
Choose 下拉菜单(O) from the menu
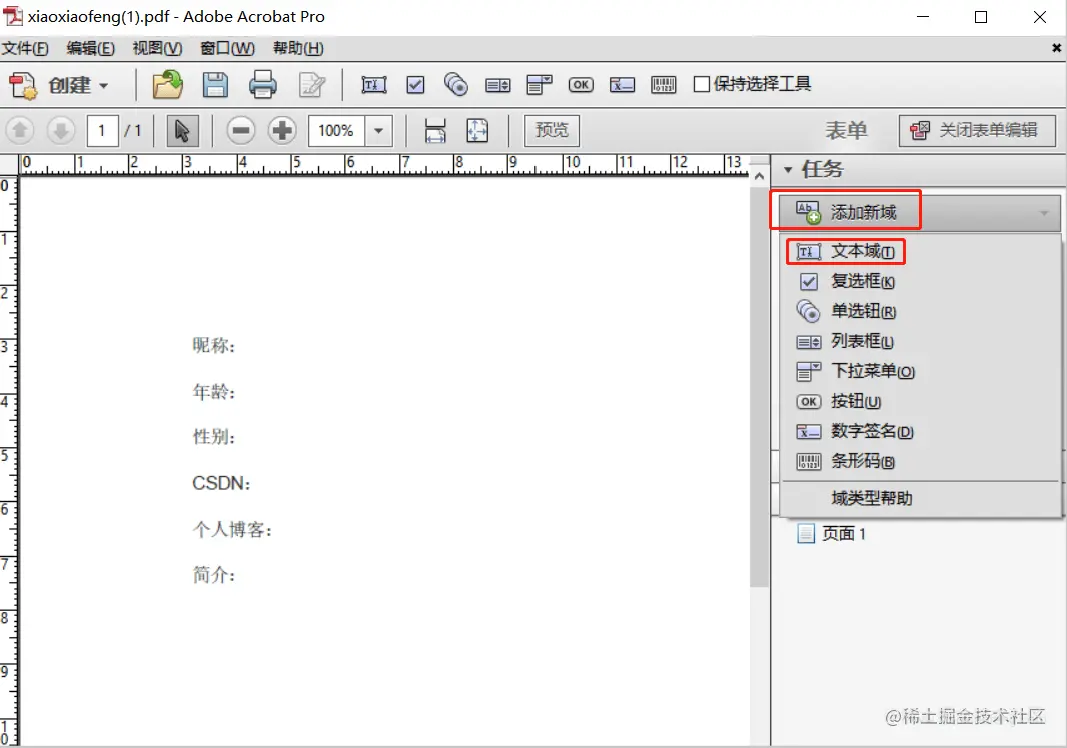click(921, 371)
